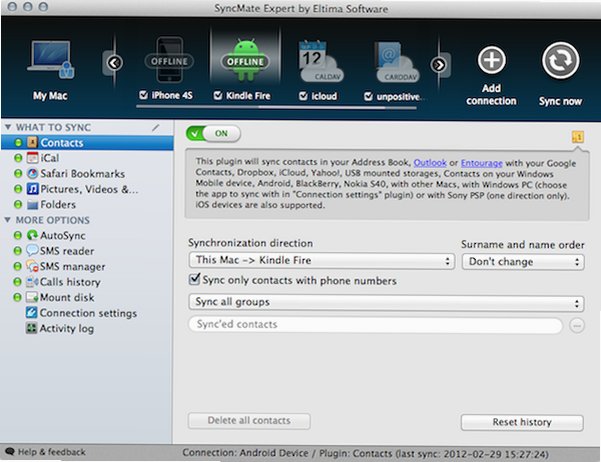Click the Help & feedback speech bubble icon
The width and height of the screenshot is (601, 462).
[10, 452]
